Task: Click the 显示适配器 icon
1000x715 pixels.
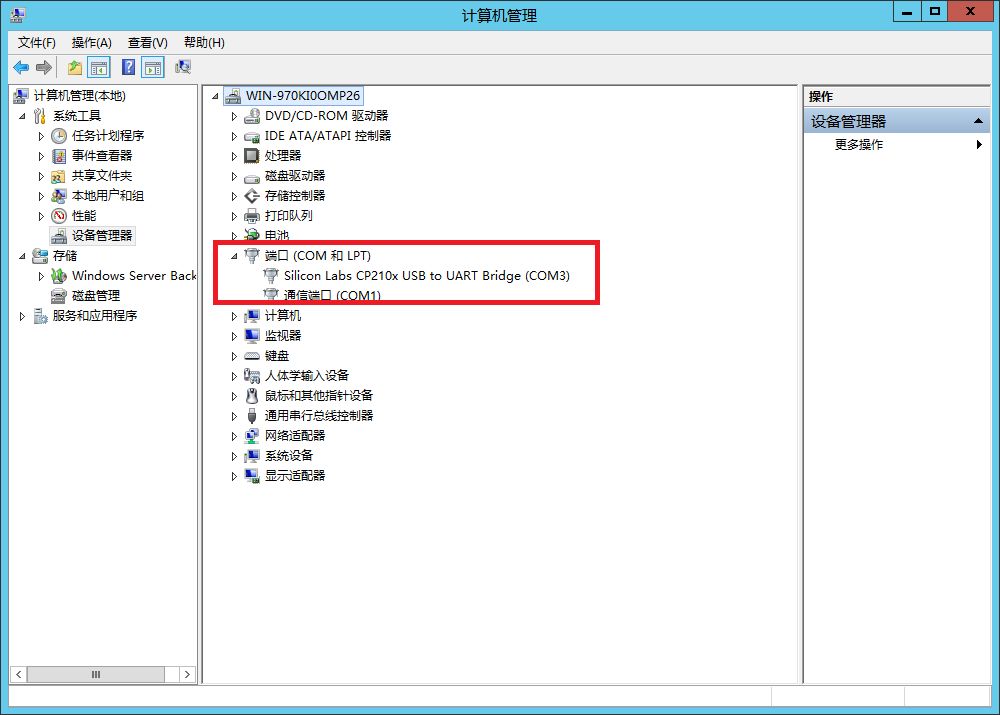Action: 252,476
